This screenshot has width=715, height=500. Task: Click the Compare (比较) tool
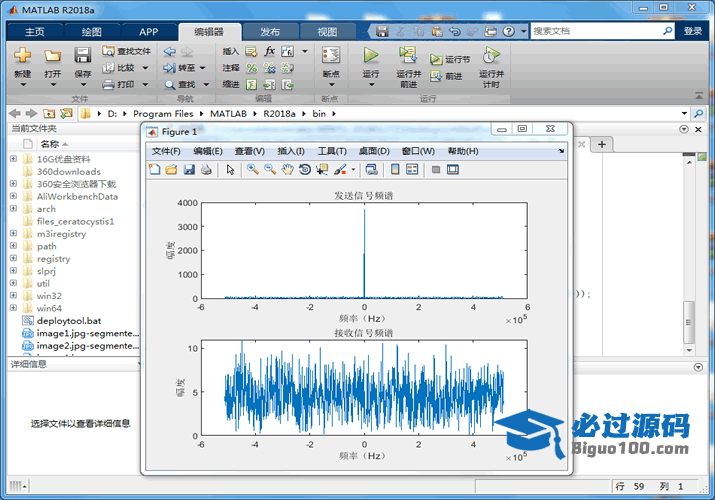[x=119, y=68]
